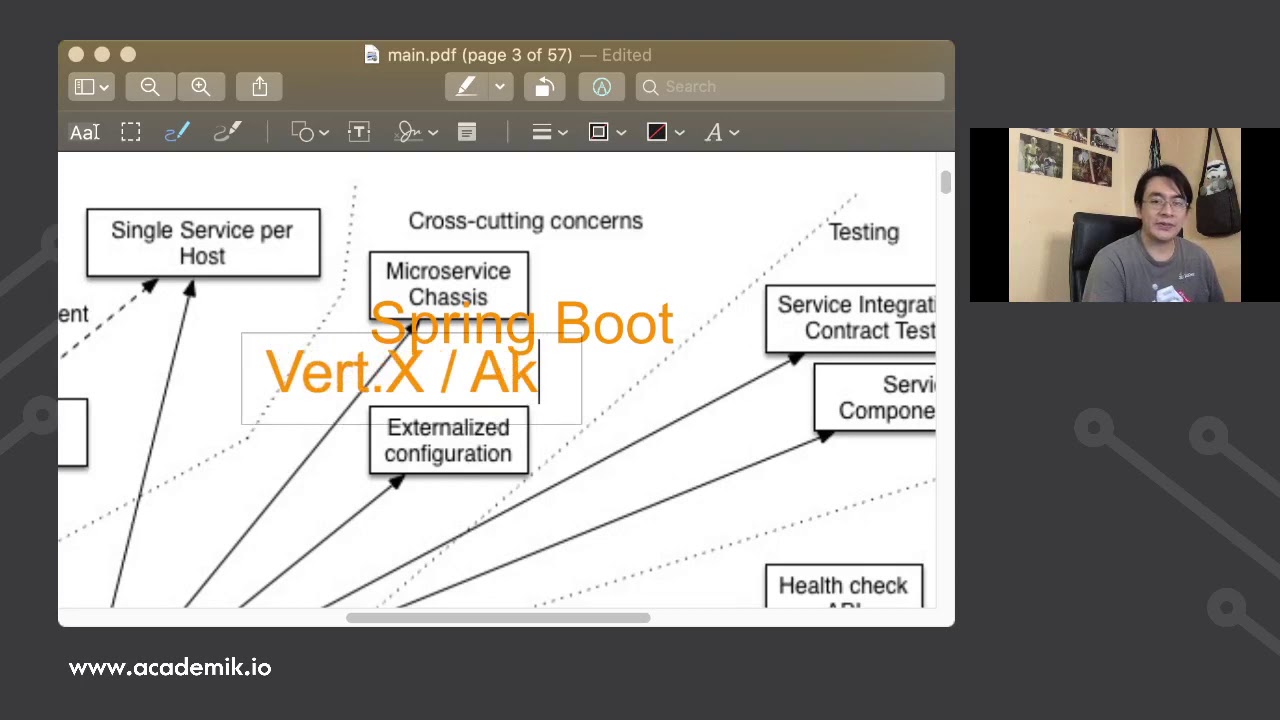1280x720 pixels.
Task: Rotate the page with the rotate button
Action: [x=544, y=87]
